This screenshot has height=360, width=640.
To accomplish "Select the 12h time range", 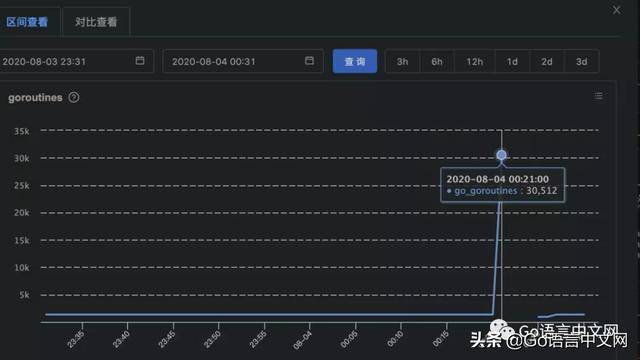I will click(475, 62).
